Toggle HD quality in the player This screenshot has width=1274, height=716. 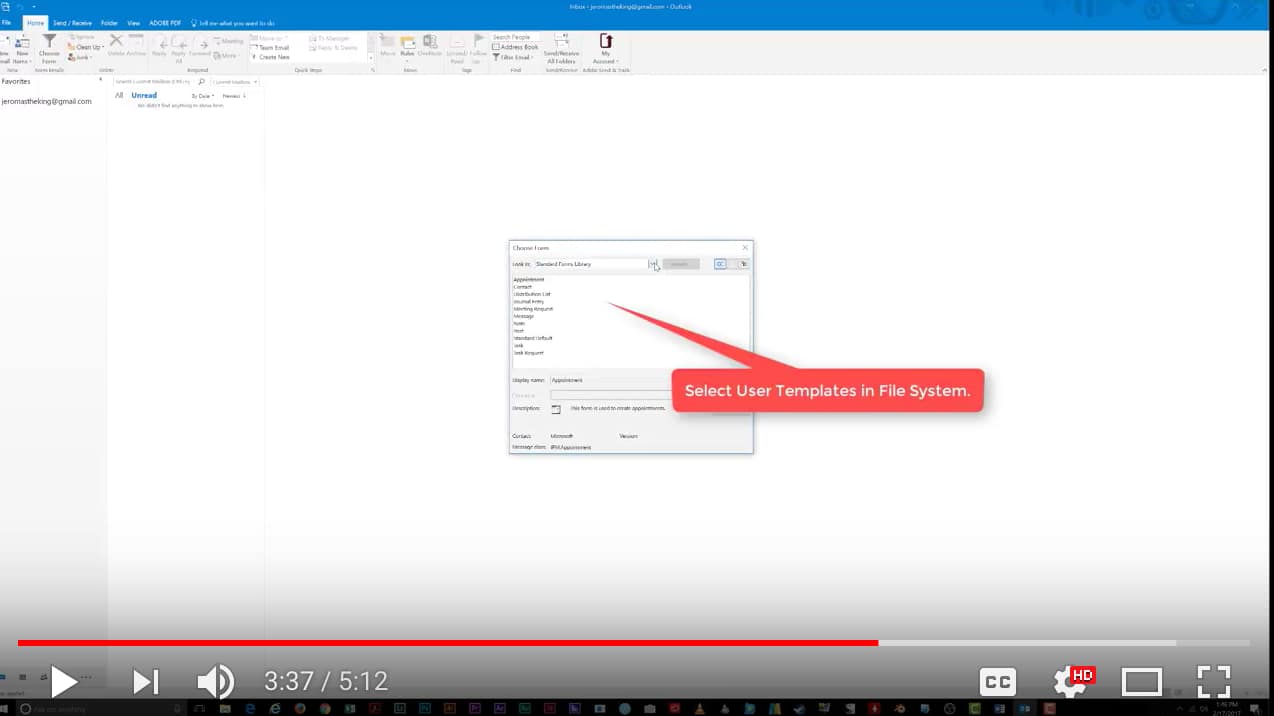pyautogui.click(x=1081, y=675)
